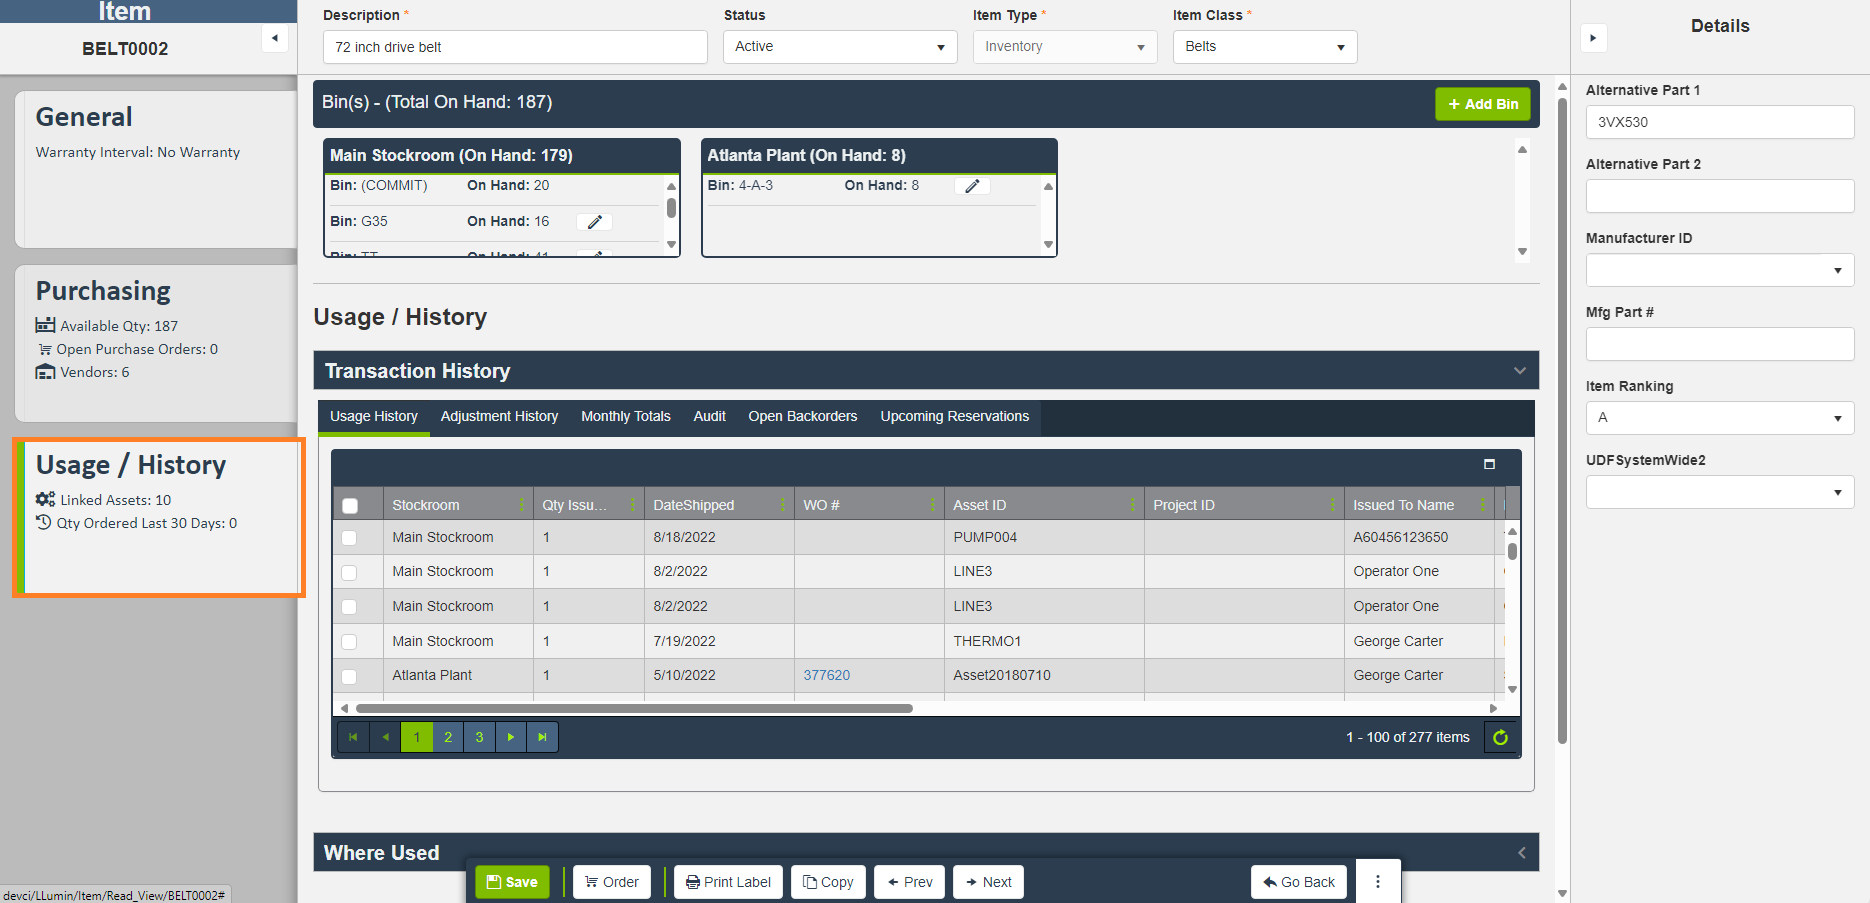
Task: Expand the Details panel arrow
Action: click(1593, 39)
